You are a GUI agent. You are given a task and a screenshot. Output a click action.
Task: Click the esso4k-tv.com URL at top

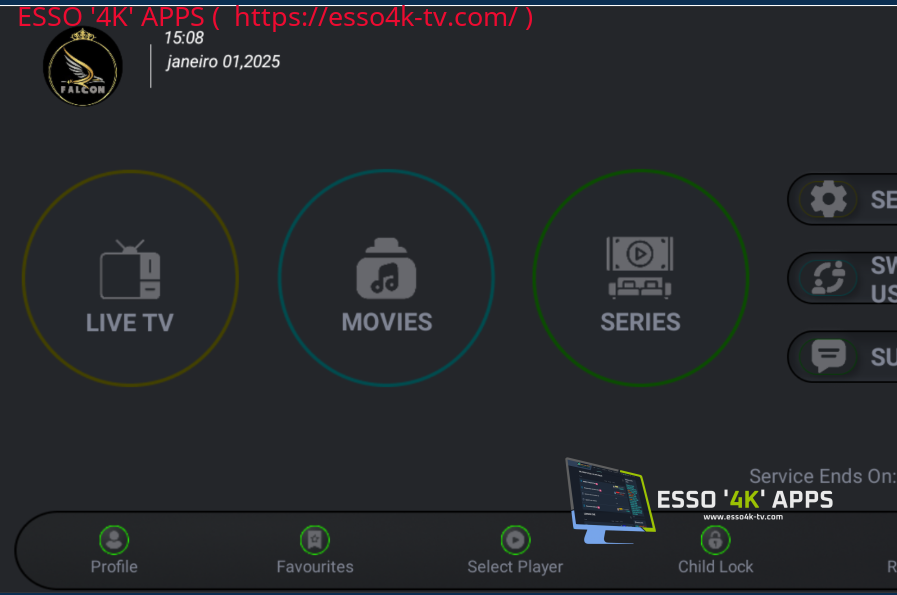(376, 17)
